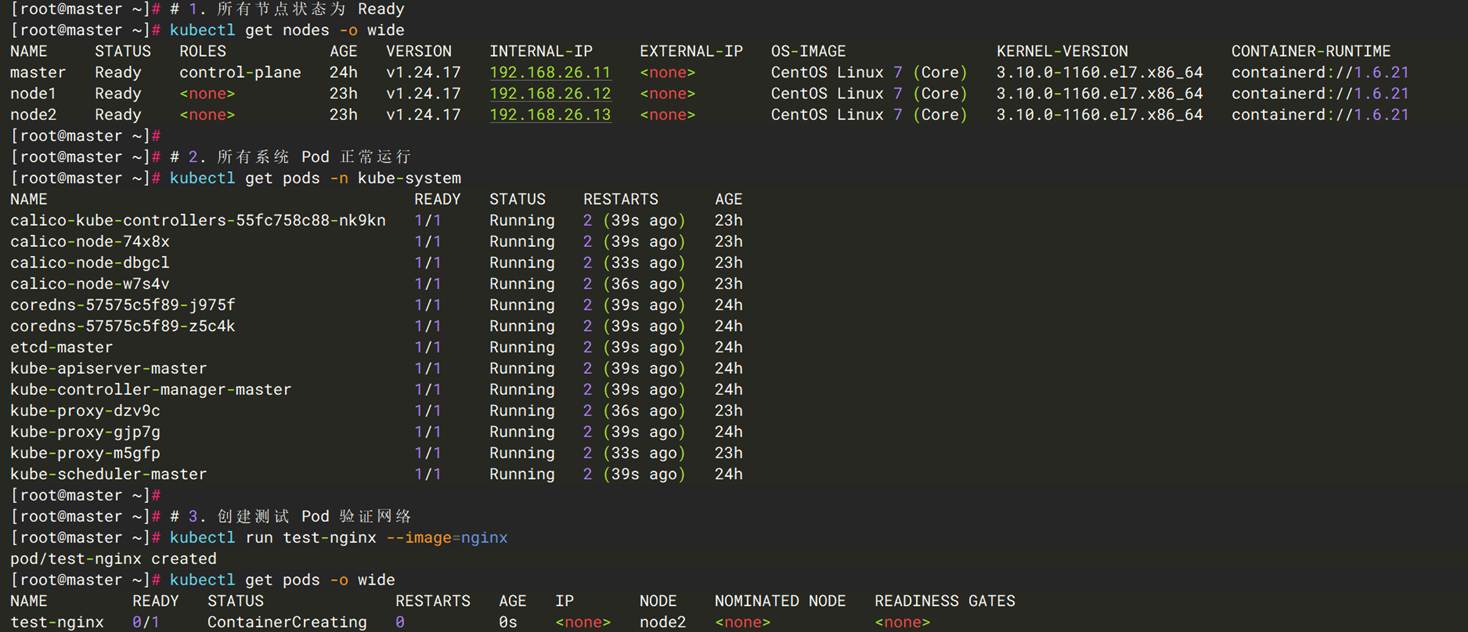Viewport: 1468px width, 632px height.
Task: Click containerd://1.6.21 in master row
Action: click(x=1320, y=72)
